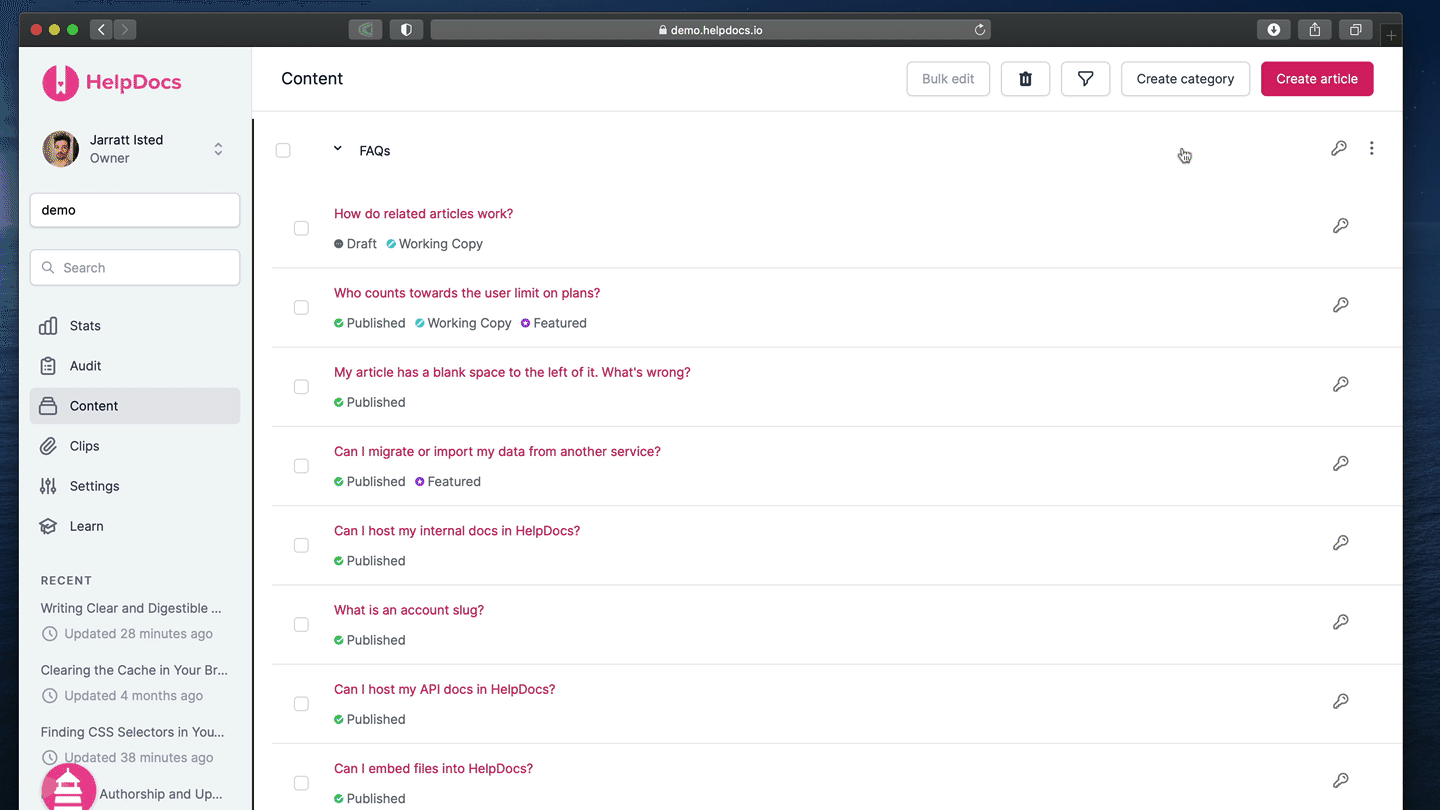Click key icon for related articles row

point(1341,226)
